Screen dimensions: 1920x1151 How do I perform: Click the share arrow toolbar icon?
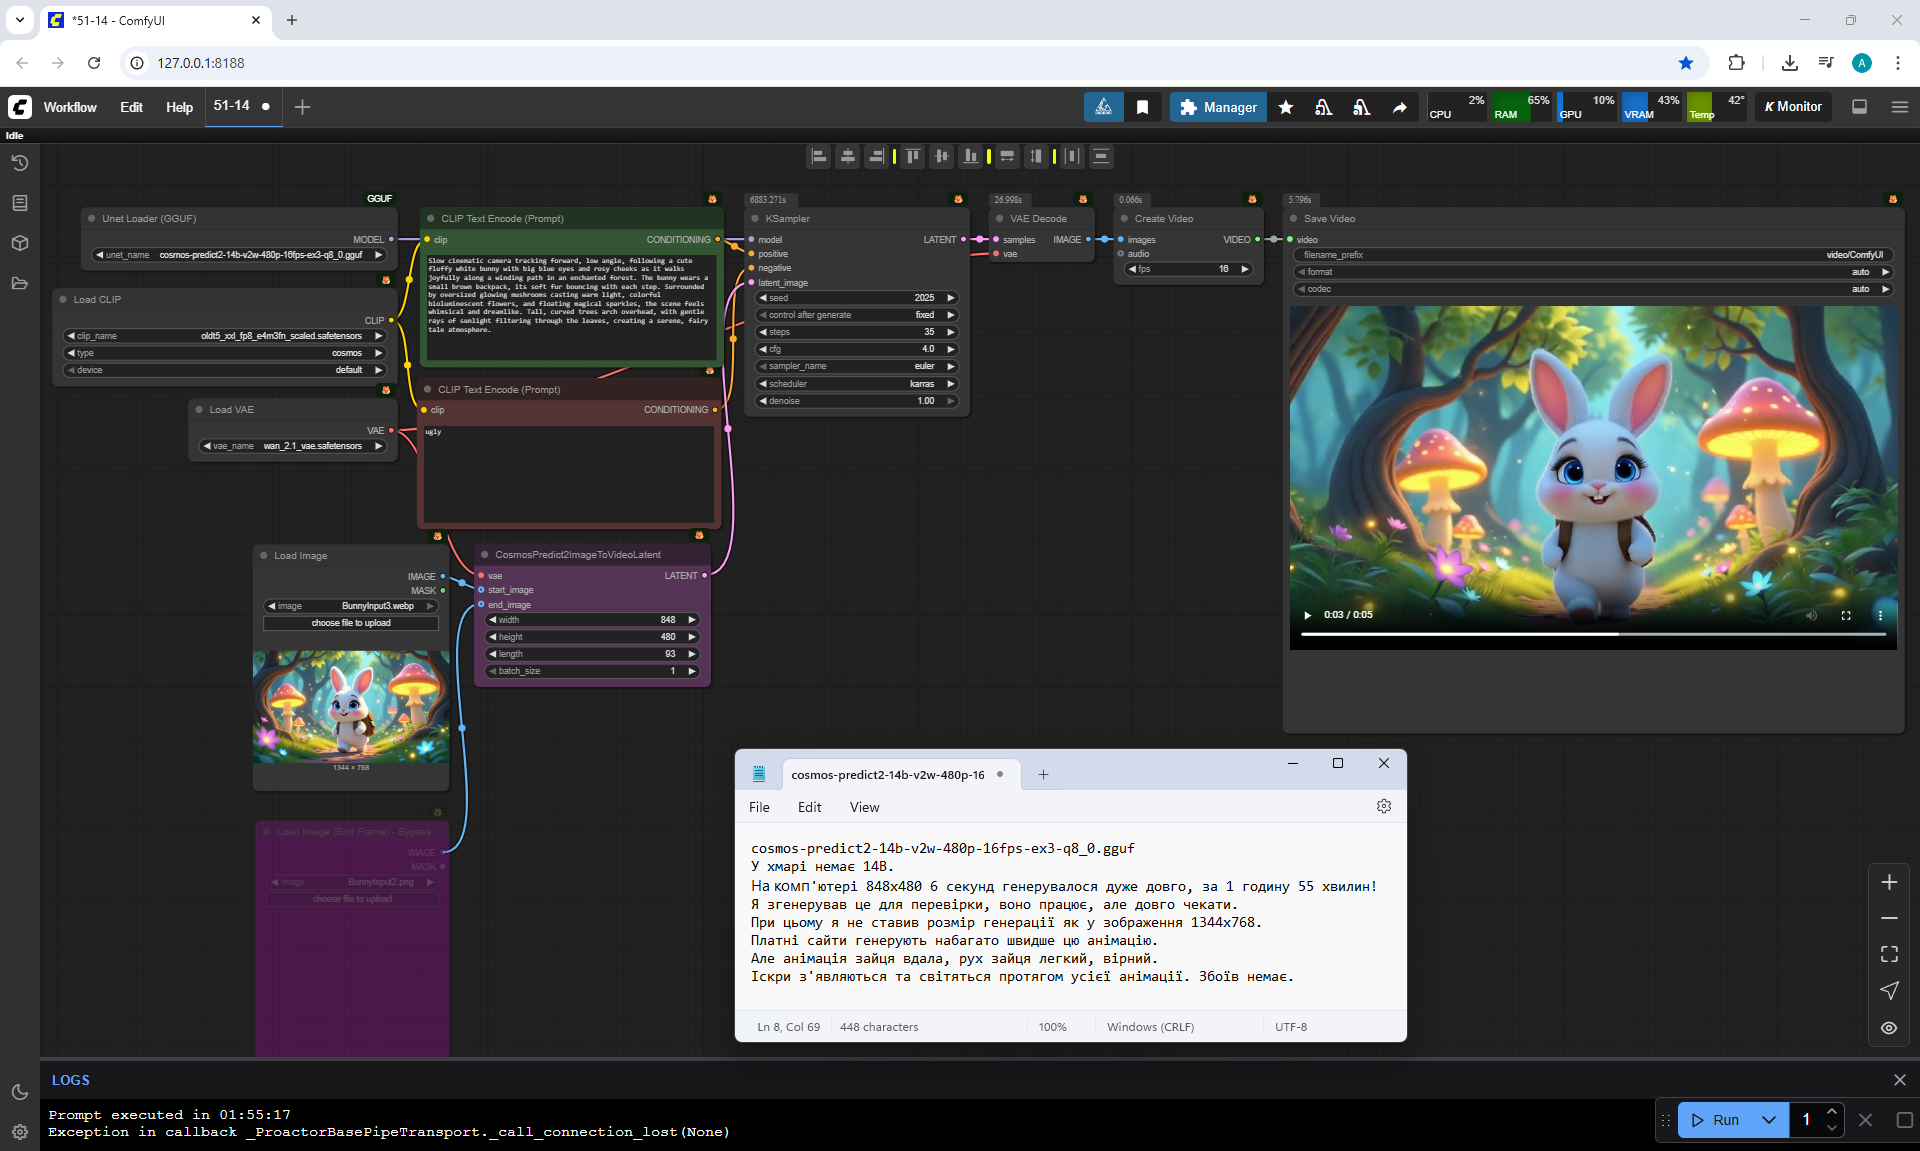pyautogui.click(x=1399, y=107)
